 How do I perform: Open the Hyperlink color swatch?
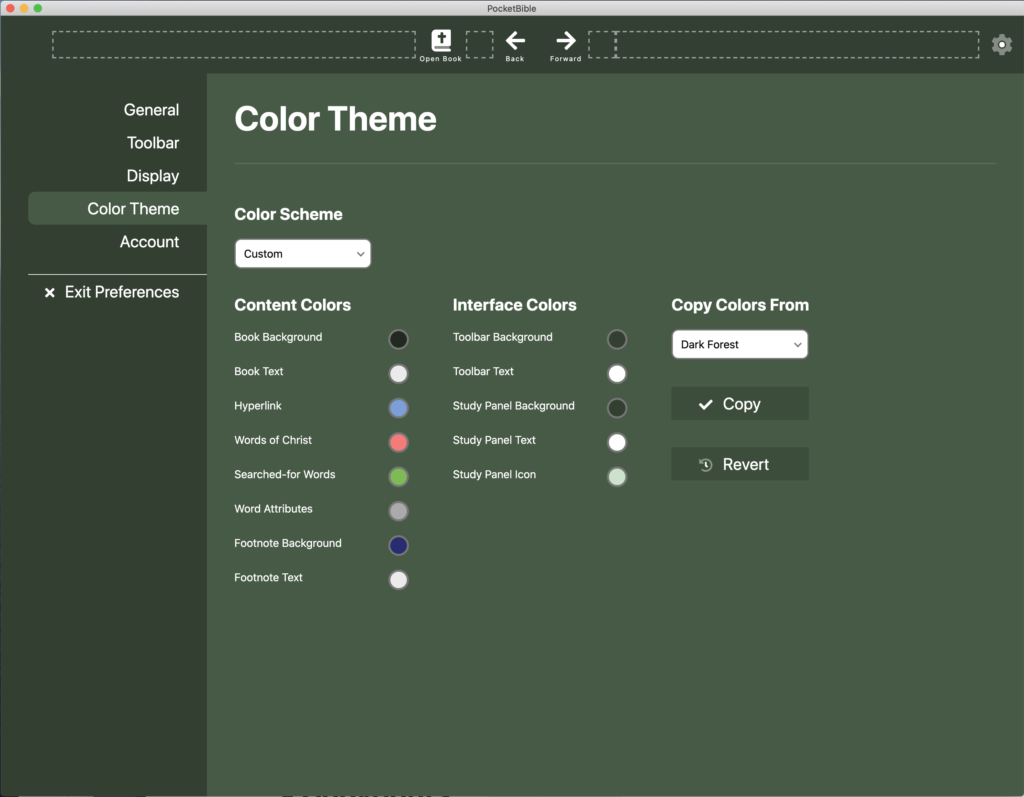398,408
